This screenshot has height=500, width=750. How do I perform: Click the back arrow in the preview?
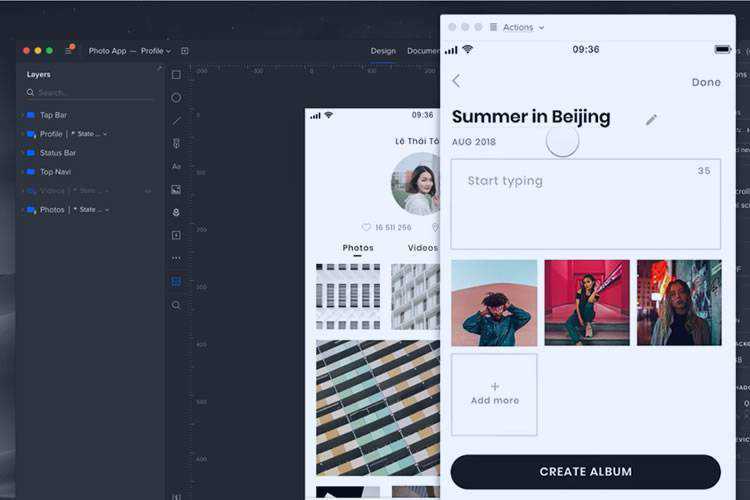click(457, 81)
